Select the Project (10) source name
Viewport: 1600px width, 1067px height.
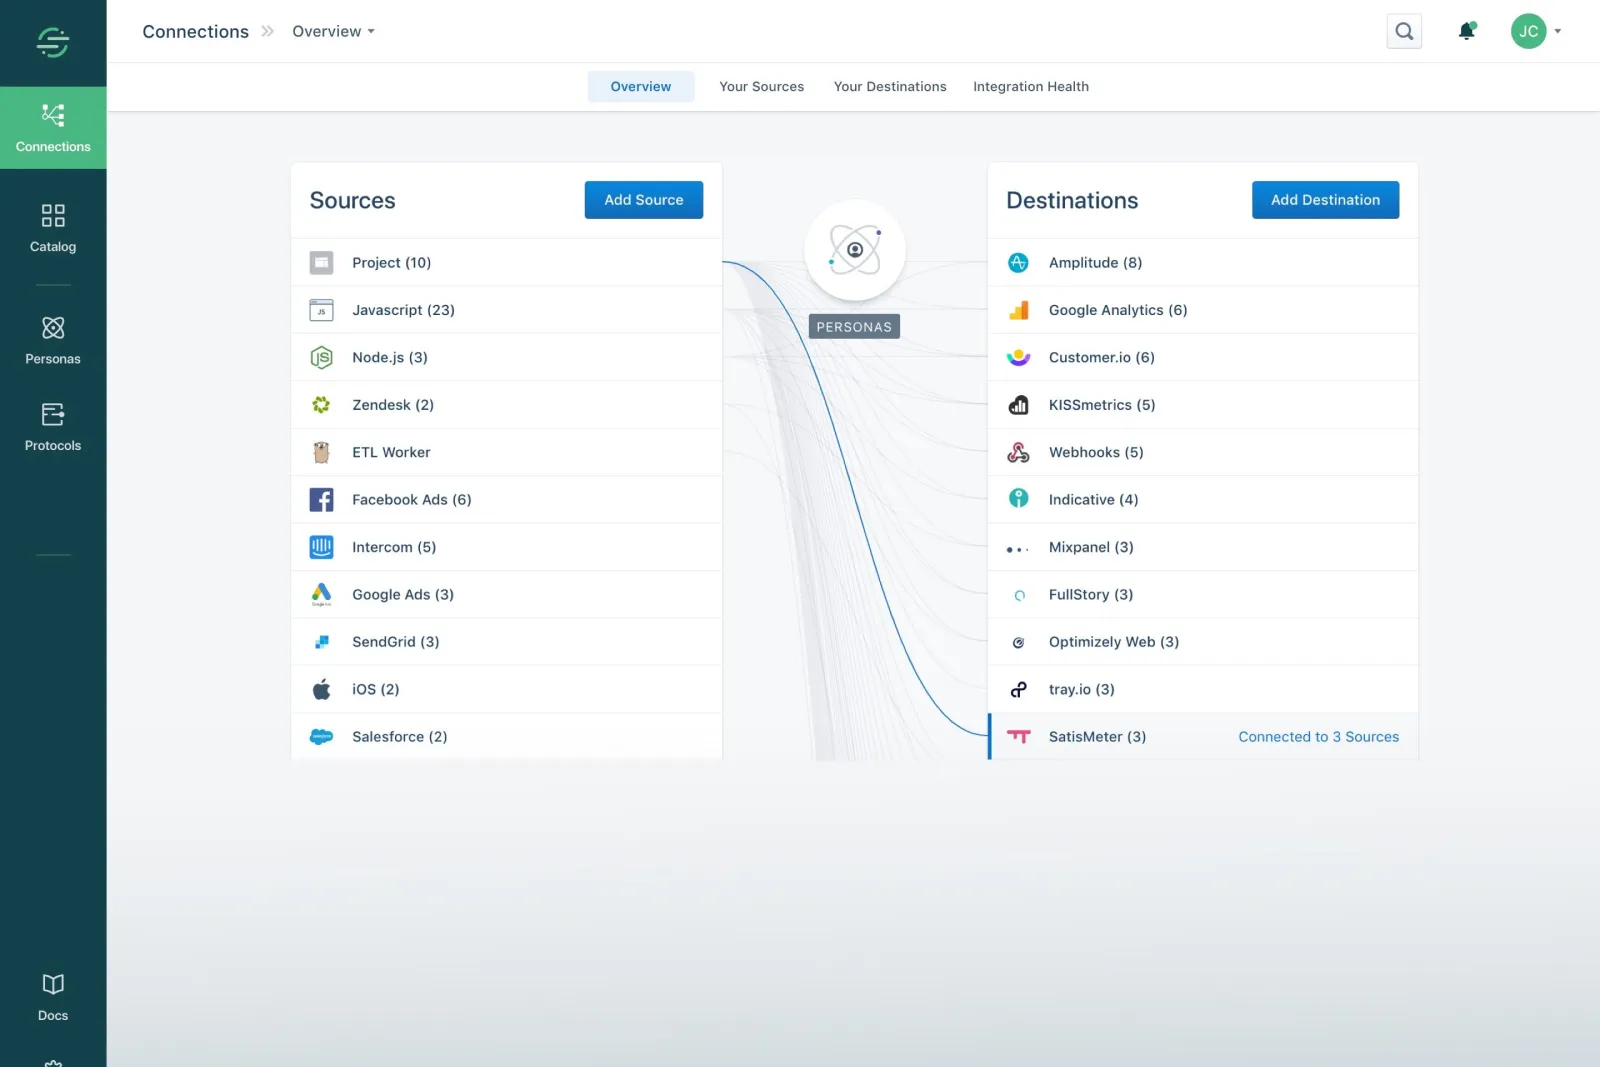click(391, 263)
